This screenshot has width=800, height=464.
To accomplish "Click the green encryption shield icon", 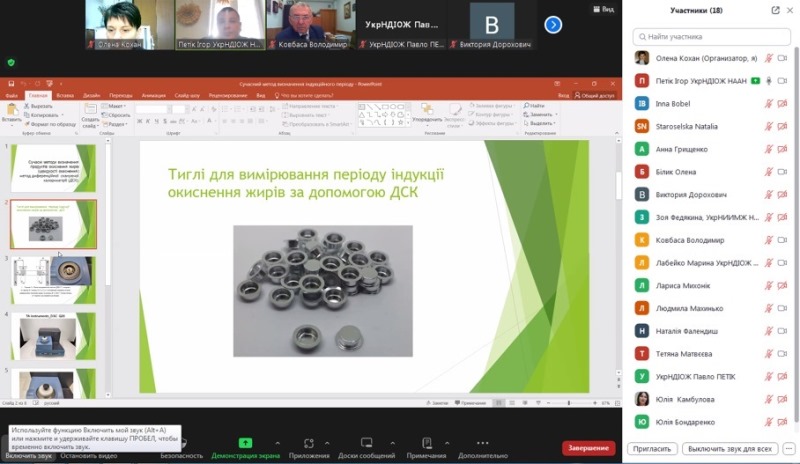I will (x=11, y=63).
